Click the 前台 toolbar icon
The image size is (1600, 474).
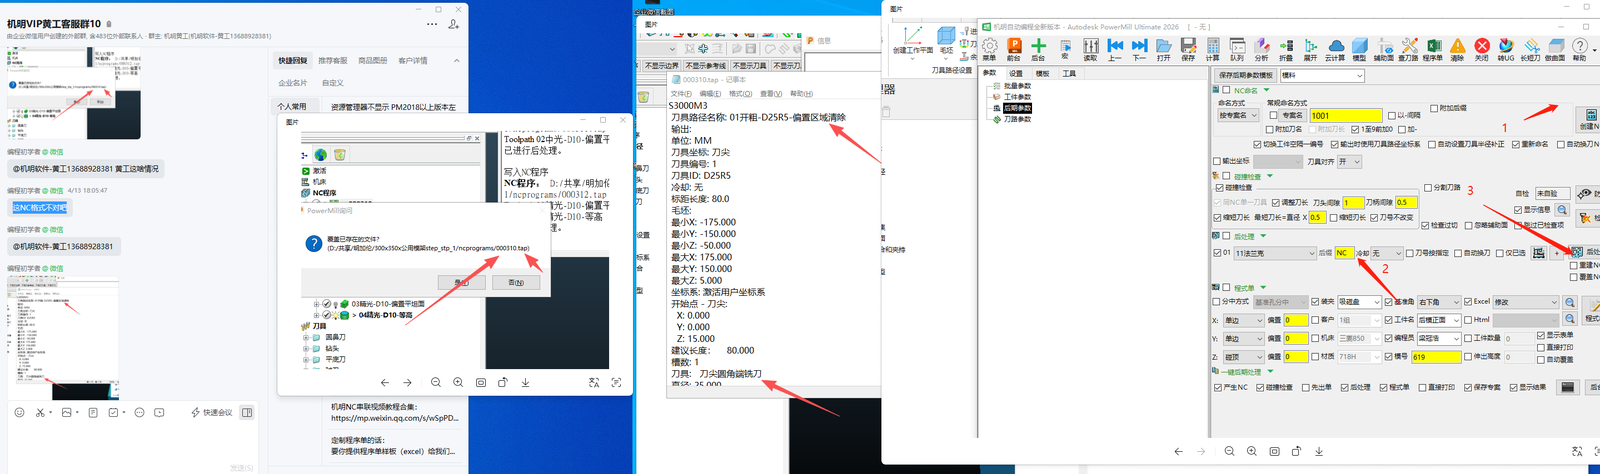tap(1014, 49)
